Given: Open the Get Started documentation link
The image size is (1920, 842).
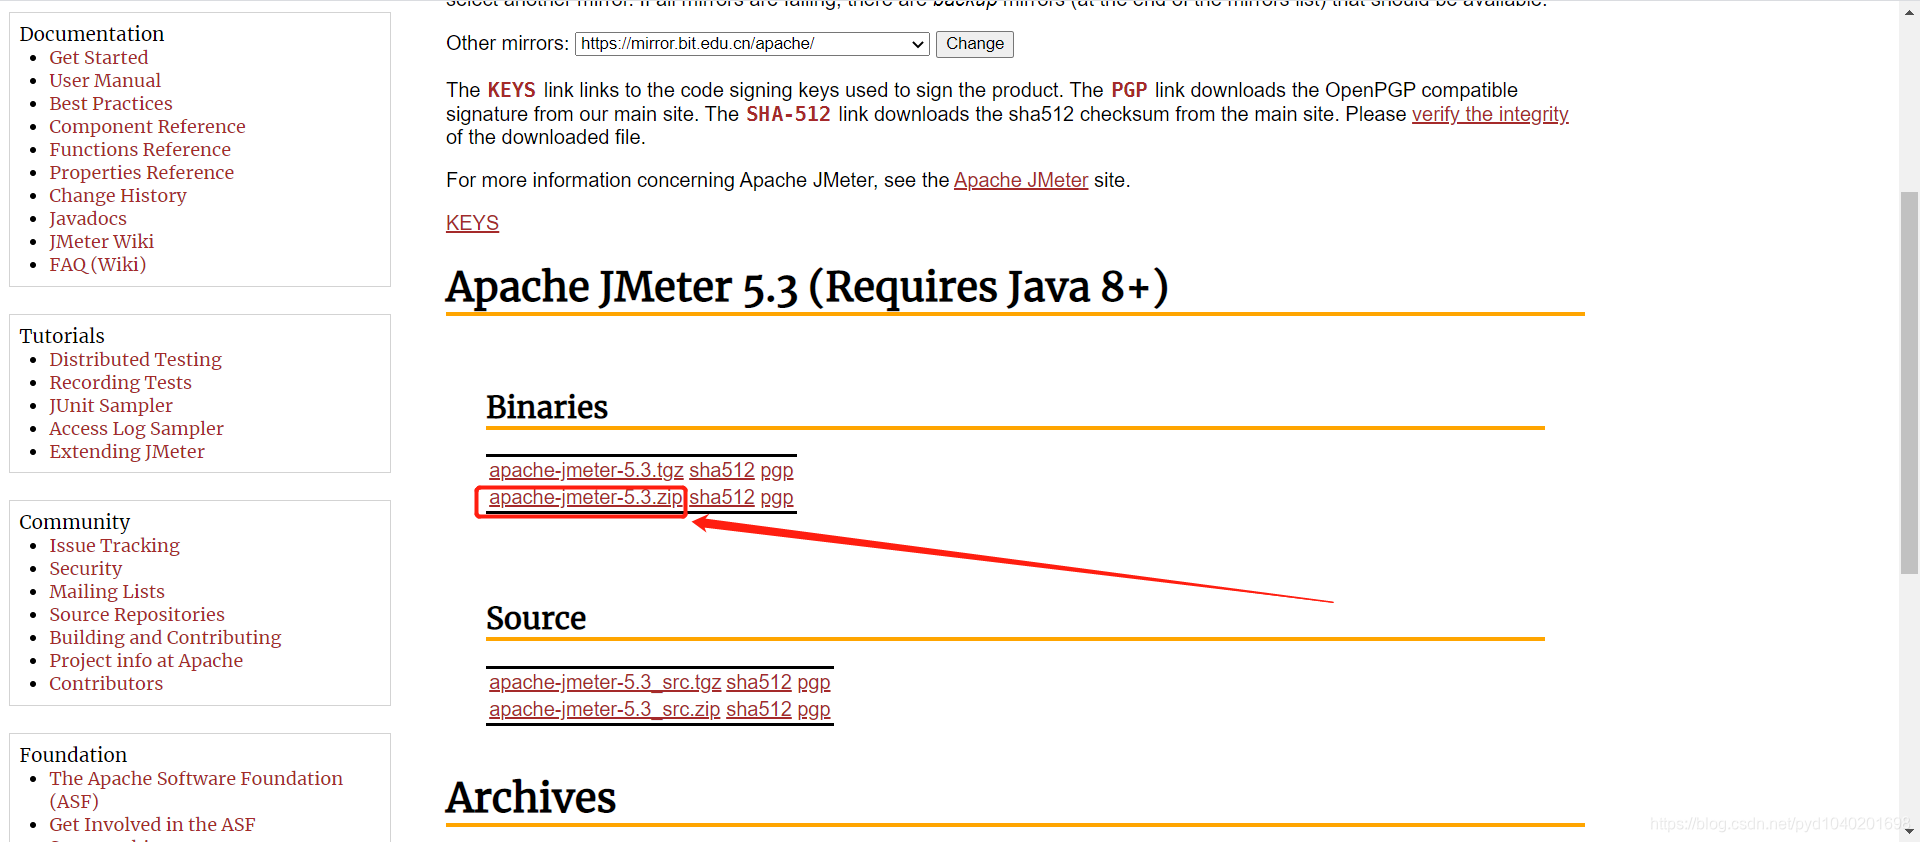Looking at the screenshot, I should pyautogui.click(x=99, y=58).
